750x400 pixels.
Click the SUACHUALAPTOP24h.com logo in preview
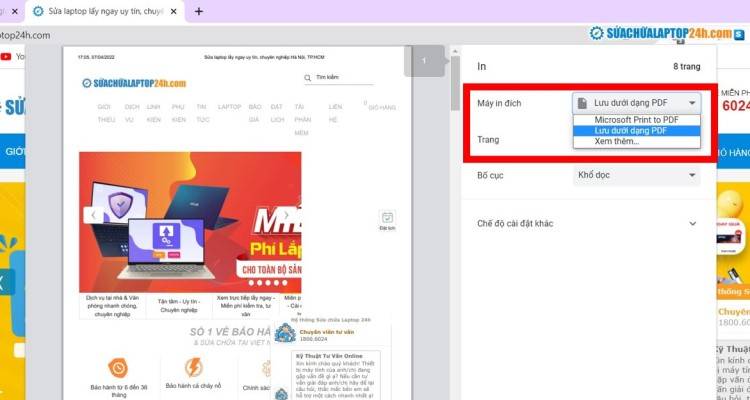click(x=134, y=83)
